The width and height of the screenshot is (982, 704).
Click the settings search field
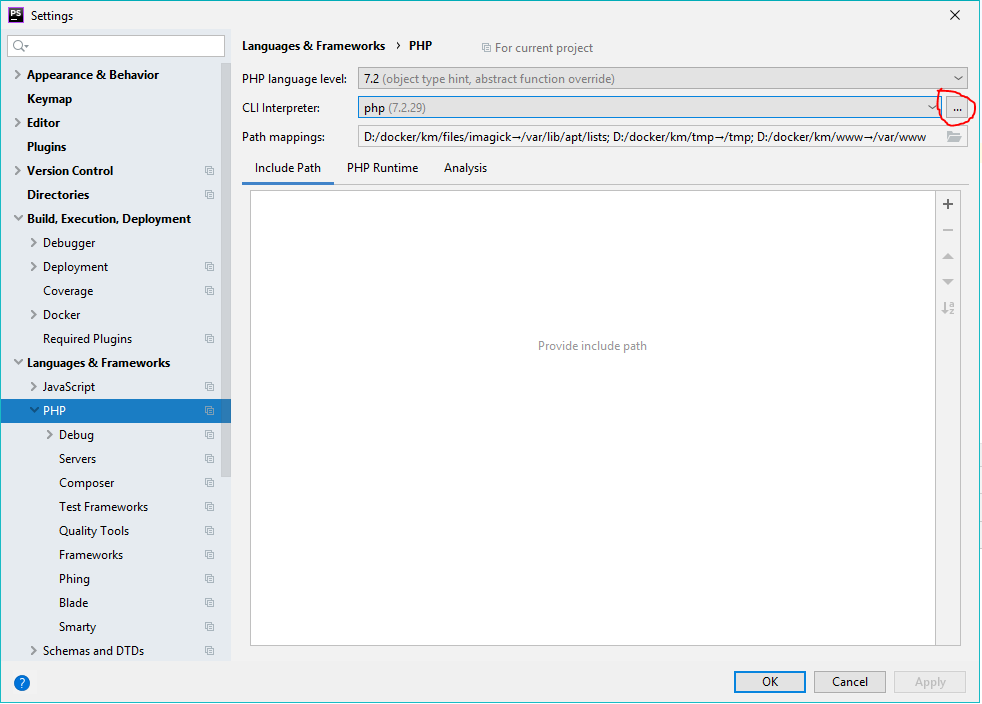(x=125, y=46)
